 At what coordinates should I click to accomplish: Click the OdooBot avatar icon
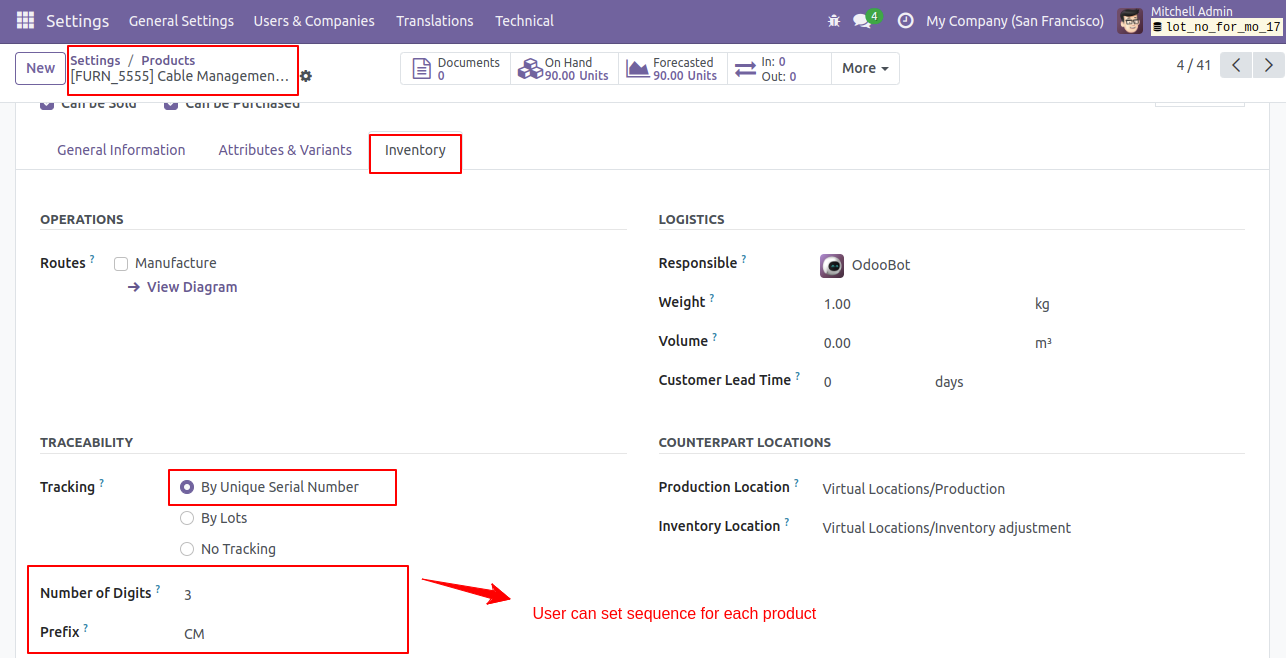[832, 266]
